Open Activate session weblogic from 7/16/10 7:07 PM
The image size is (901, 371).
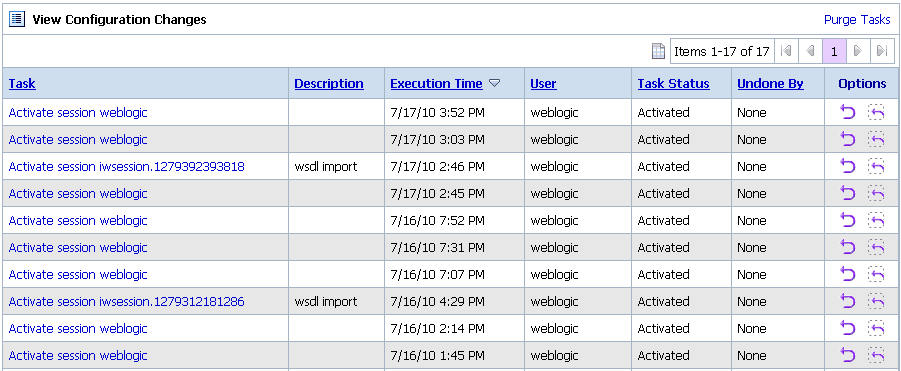coord(78,275)
